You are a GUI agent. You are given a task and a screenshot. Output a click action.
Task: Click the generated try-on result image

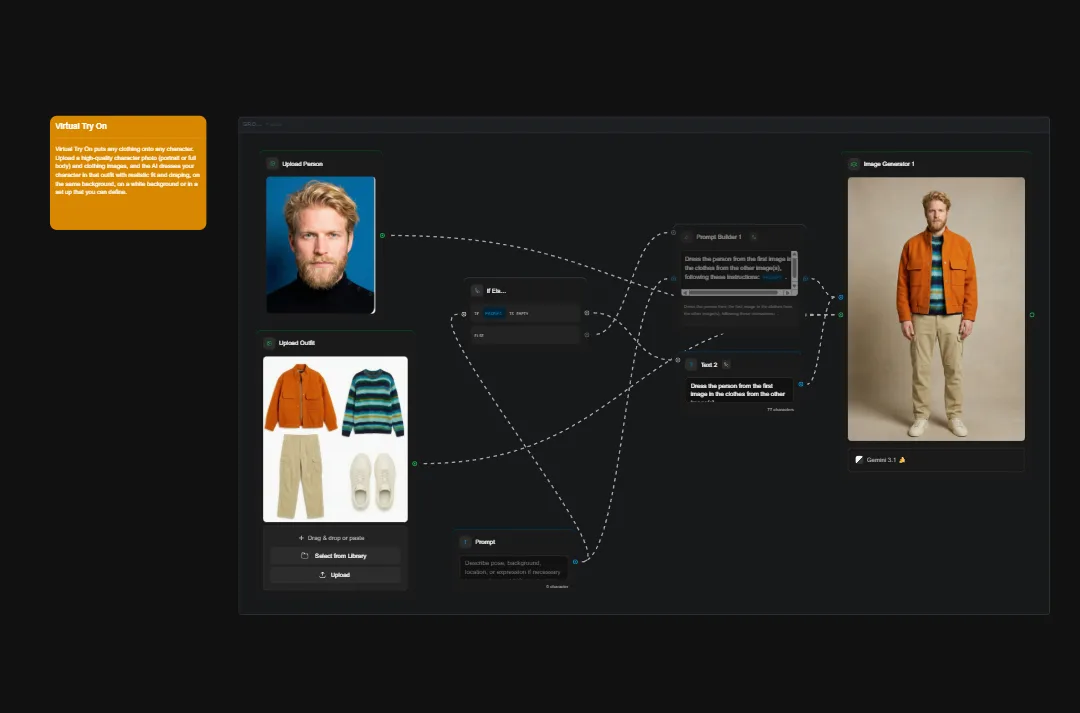[936, 308]
